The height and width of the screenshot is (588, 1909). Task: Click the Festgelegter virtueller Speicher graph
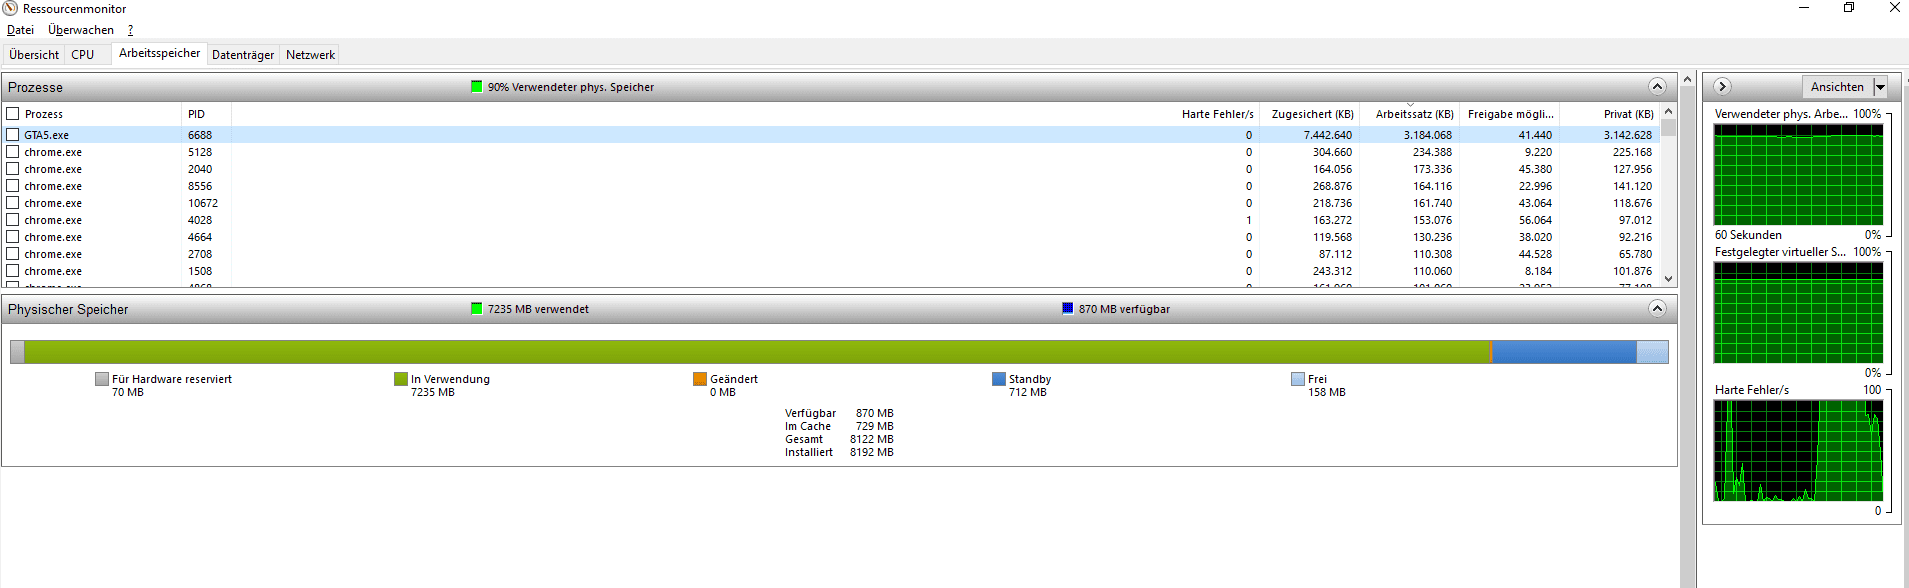pyautogui.click(x=1798, y=313)
